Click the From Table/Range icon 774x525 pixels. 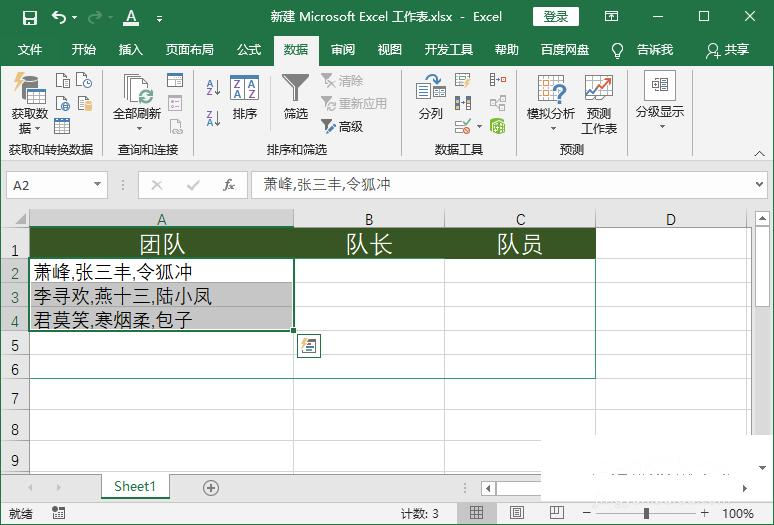click(x=62, y=126)
